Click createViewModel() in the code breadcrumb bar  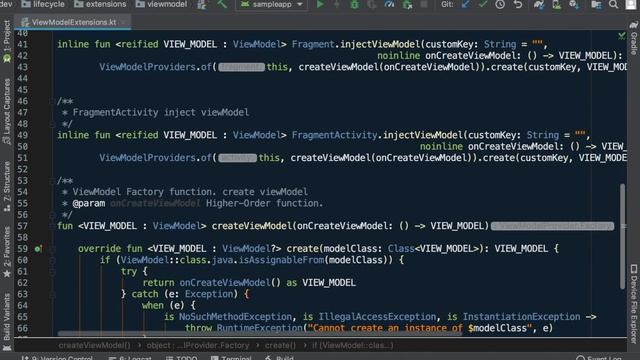pos(94,345)
